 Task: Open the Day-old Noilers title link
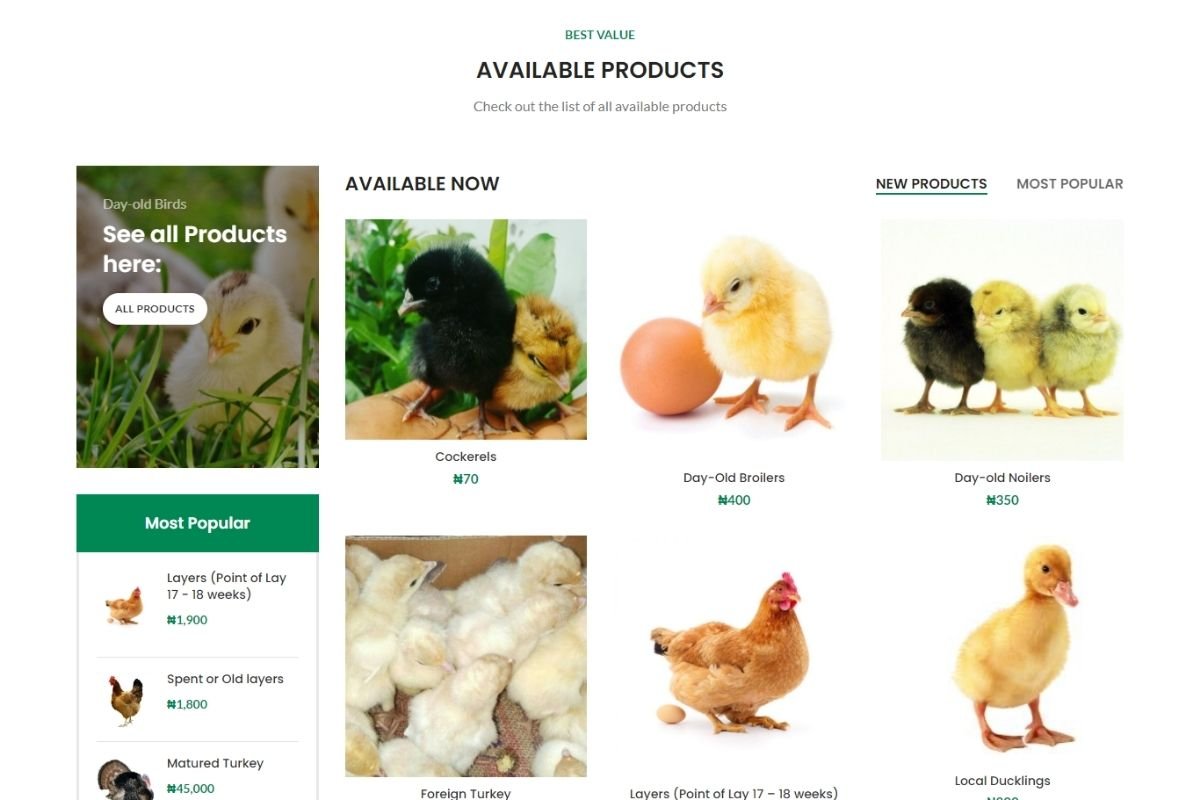(1002, 478)
